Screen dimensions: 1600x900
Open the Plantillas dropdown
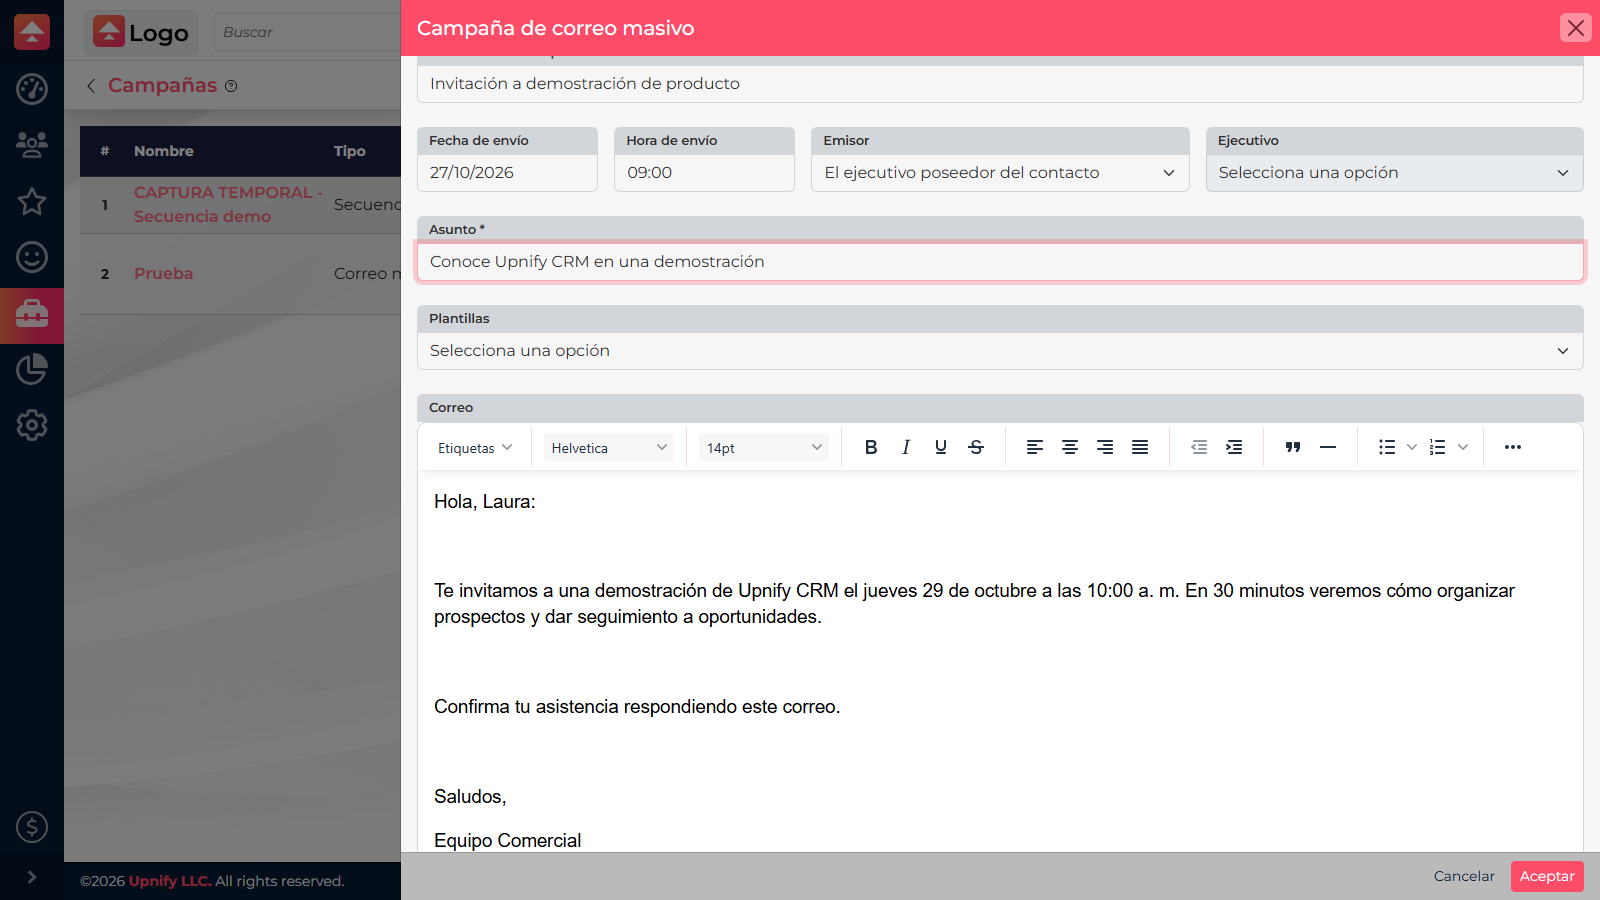coord(1000,351)
